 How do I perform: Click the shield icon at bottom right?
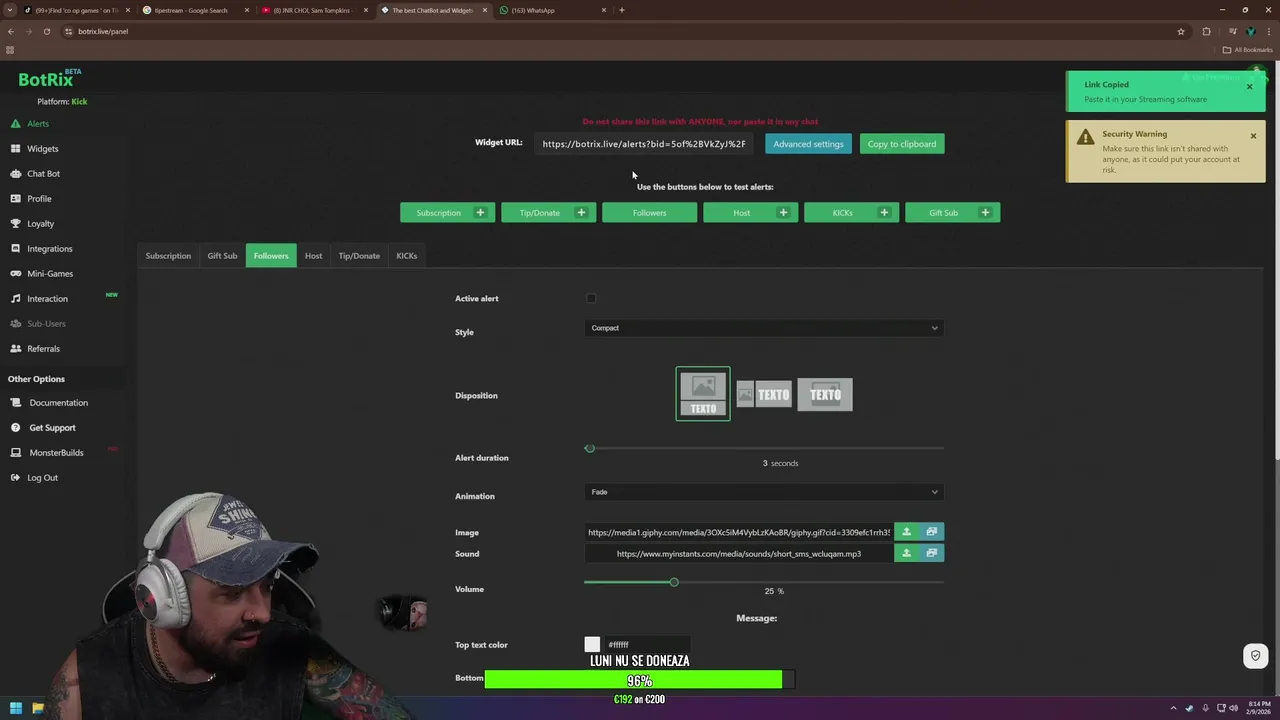coord(1255,656)
